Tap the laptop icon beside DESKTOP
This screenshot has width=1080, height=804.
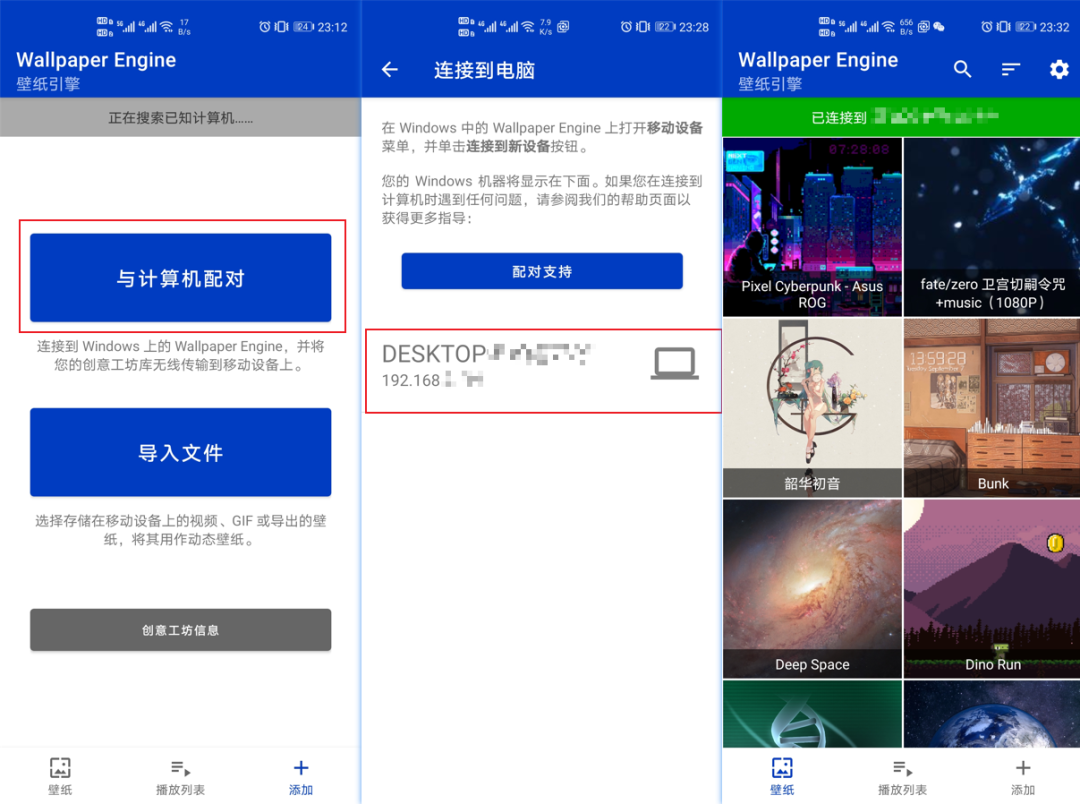click(x=675, y=364)
